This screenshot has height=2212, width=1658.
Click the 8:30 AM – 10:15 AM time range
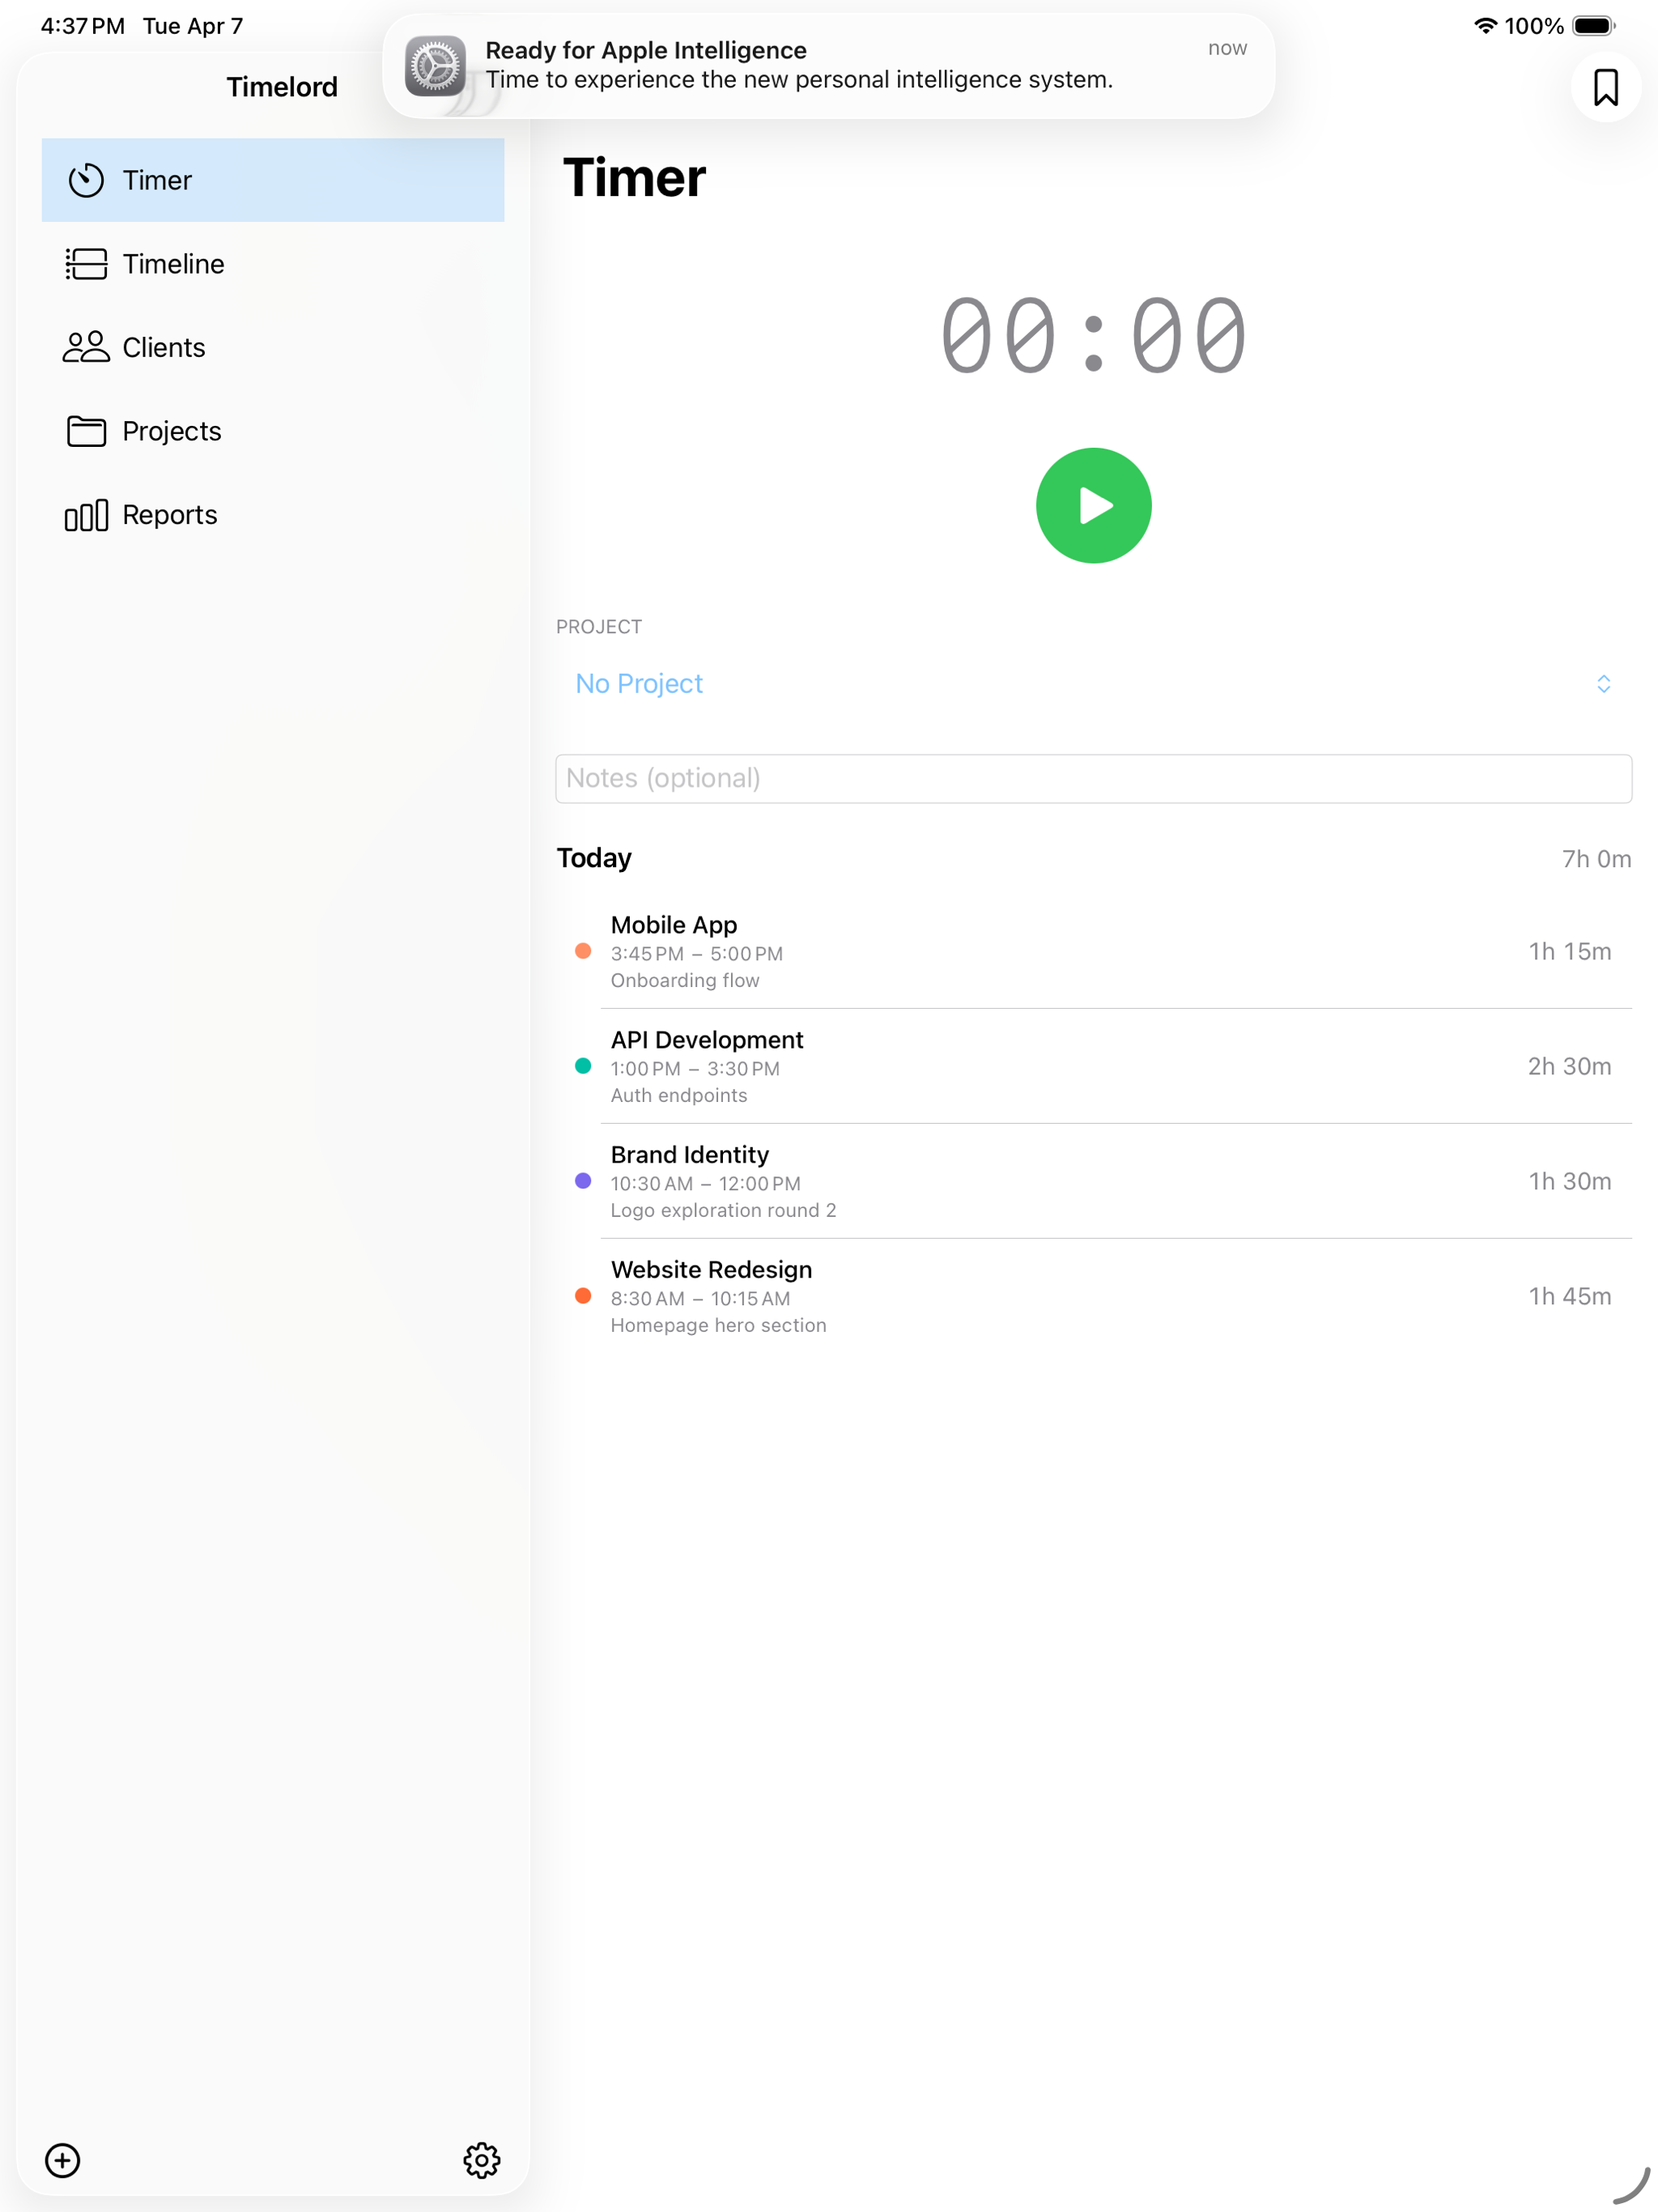point(700,1299)
